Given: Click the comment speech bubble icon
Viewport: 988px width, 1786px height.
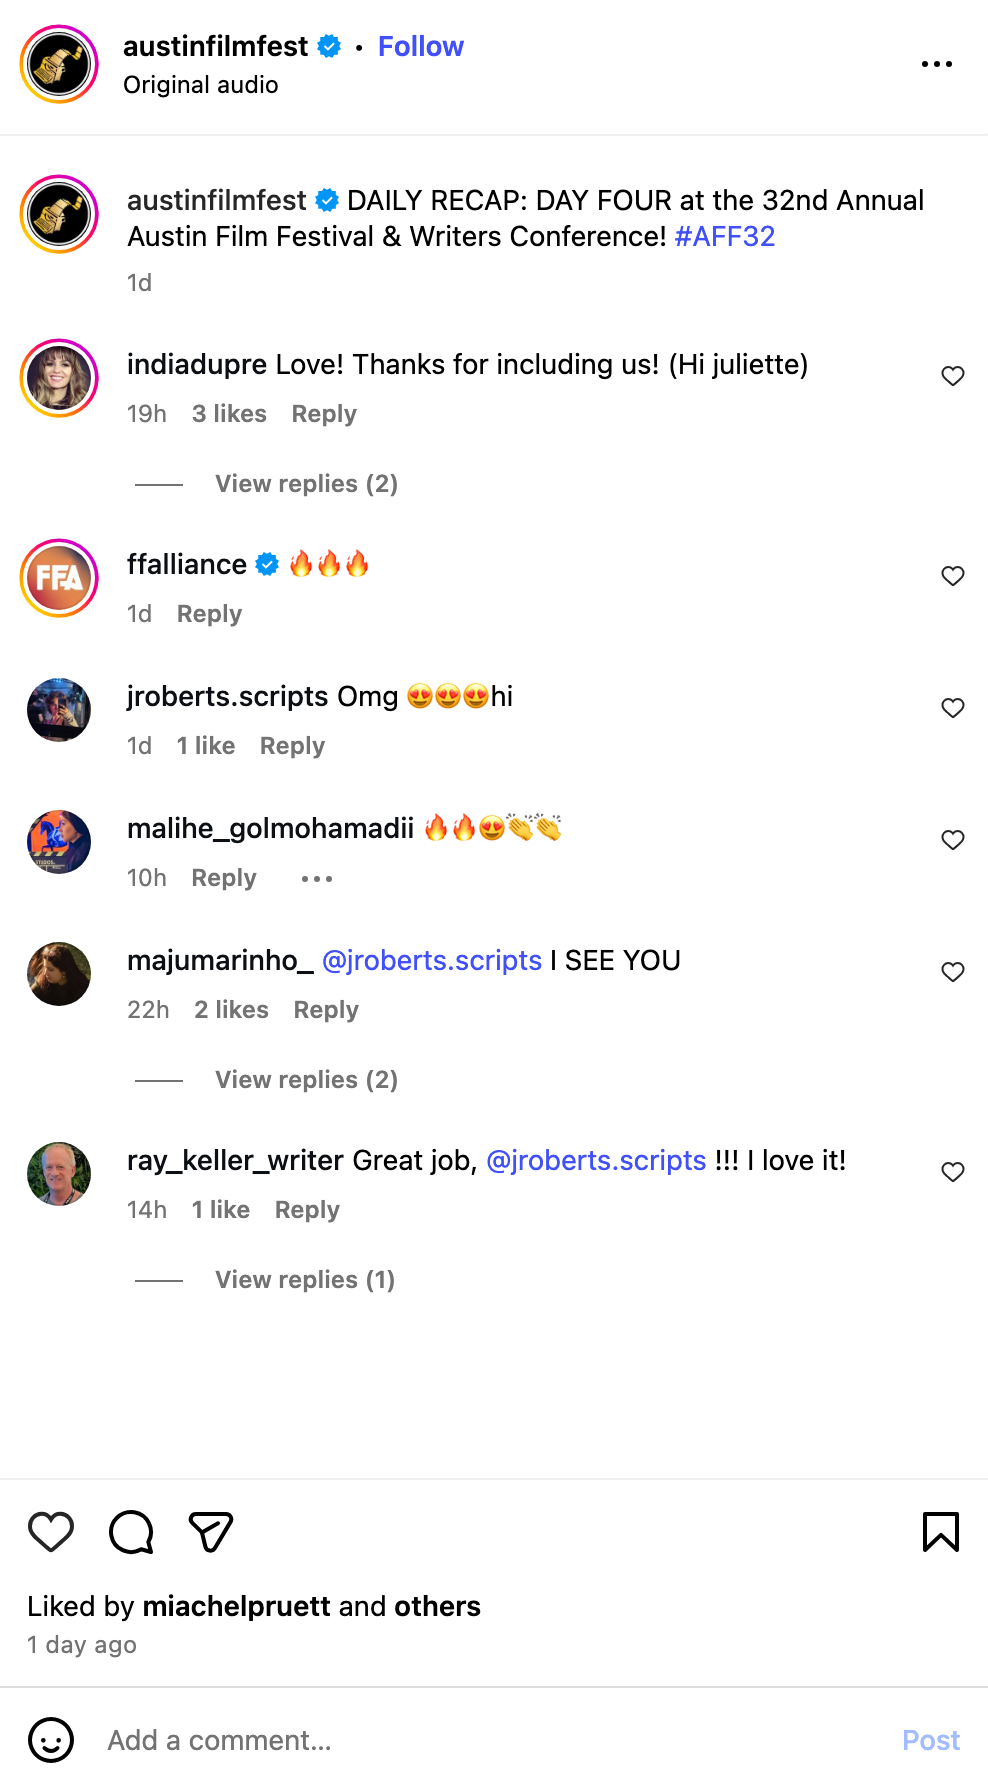Looking at the screenshot, I should [x=131, y=1531].
